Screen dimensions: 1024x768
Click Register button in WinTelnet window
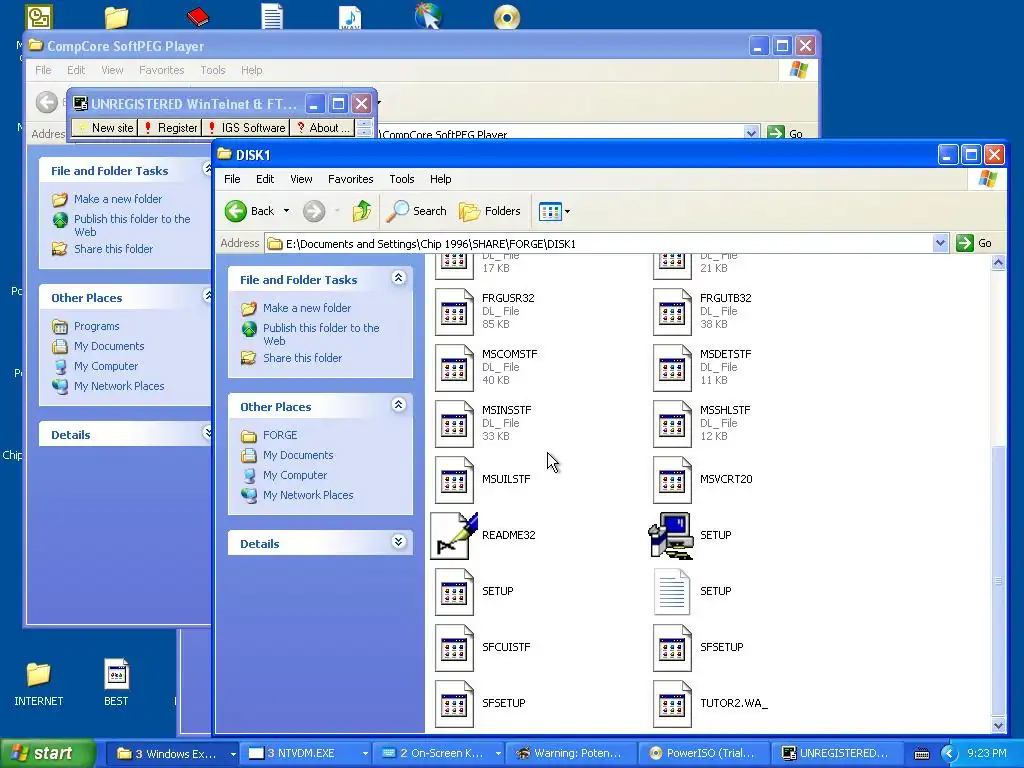click(x=170, y=128)
